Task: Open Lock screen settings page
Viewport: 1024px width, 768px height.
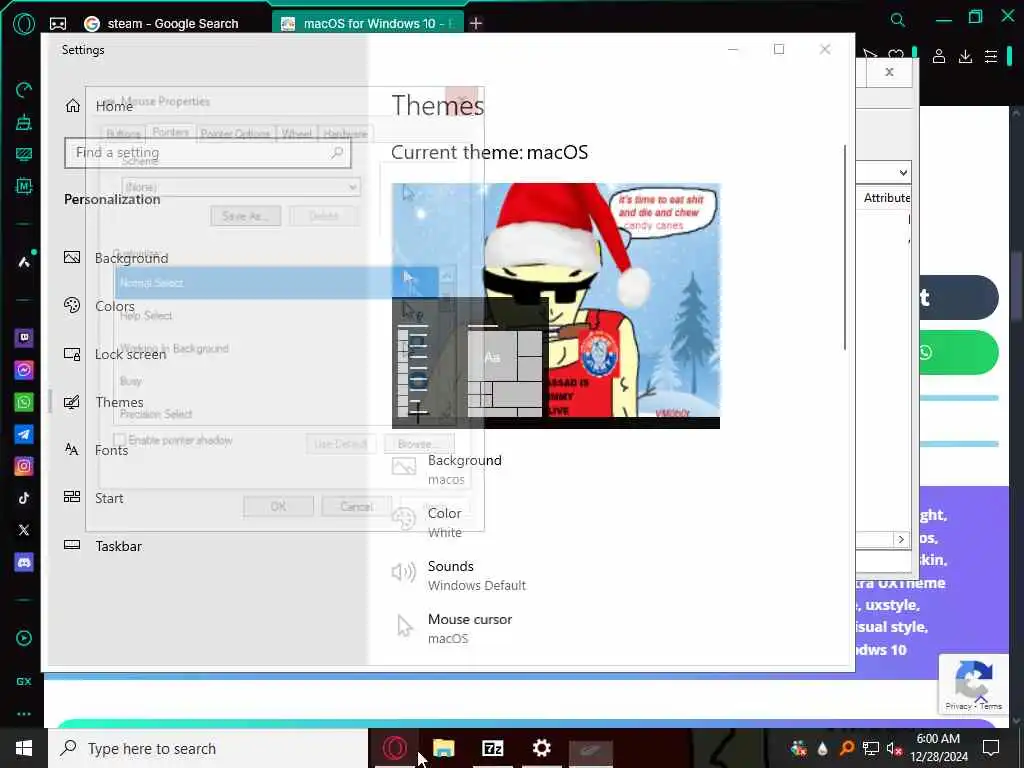Action: coord(115,354)
